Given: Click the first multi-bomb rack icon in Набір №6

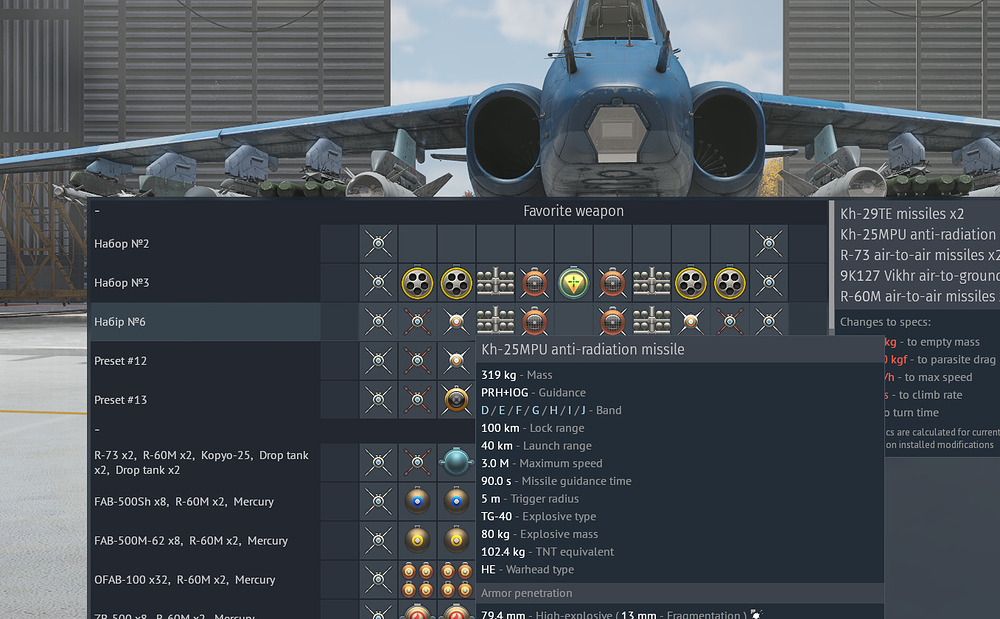Looking at the screenshot, I should pyautogui.click(x=496, y=321).
